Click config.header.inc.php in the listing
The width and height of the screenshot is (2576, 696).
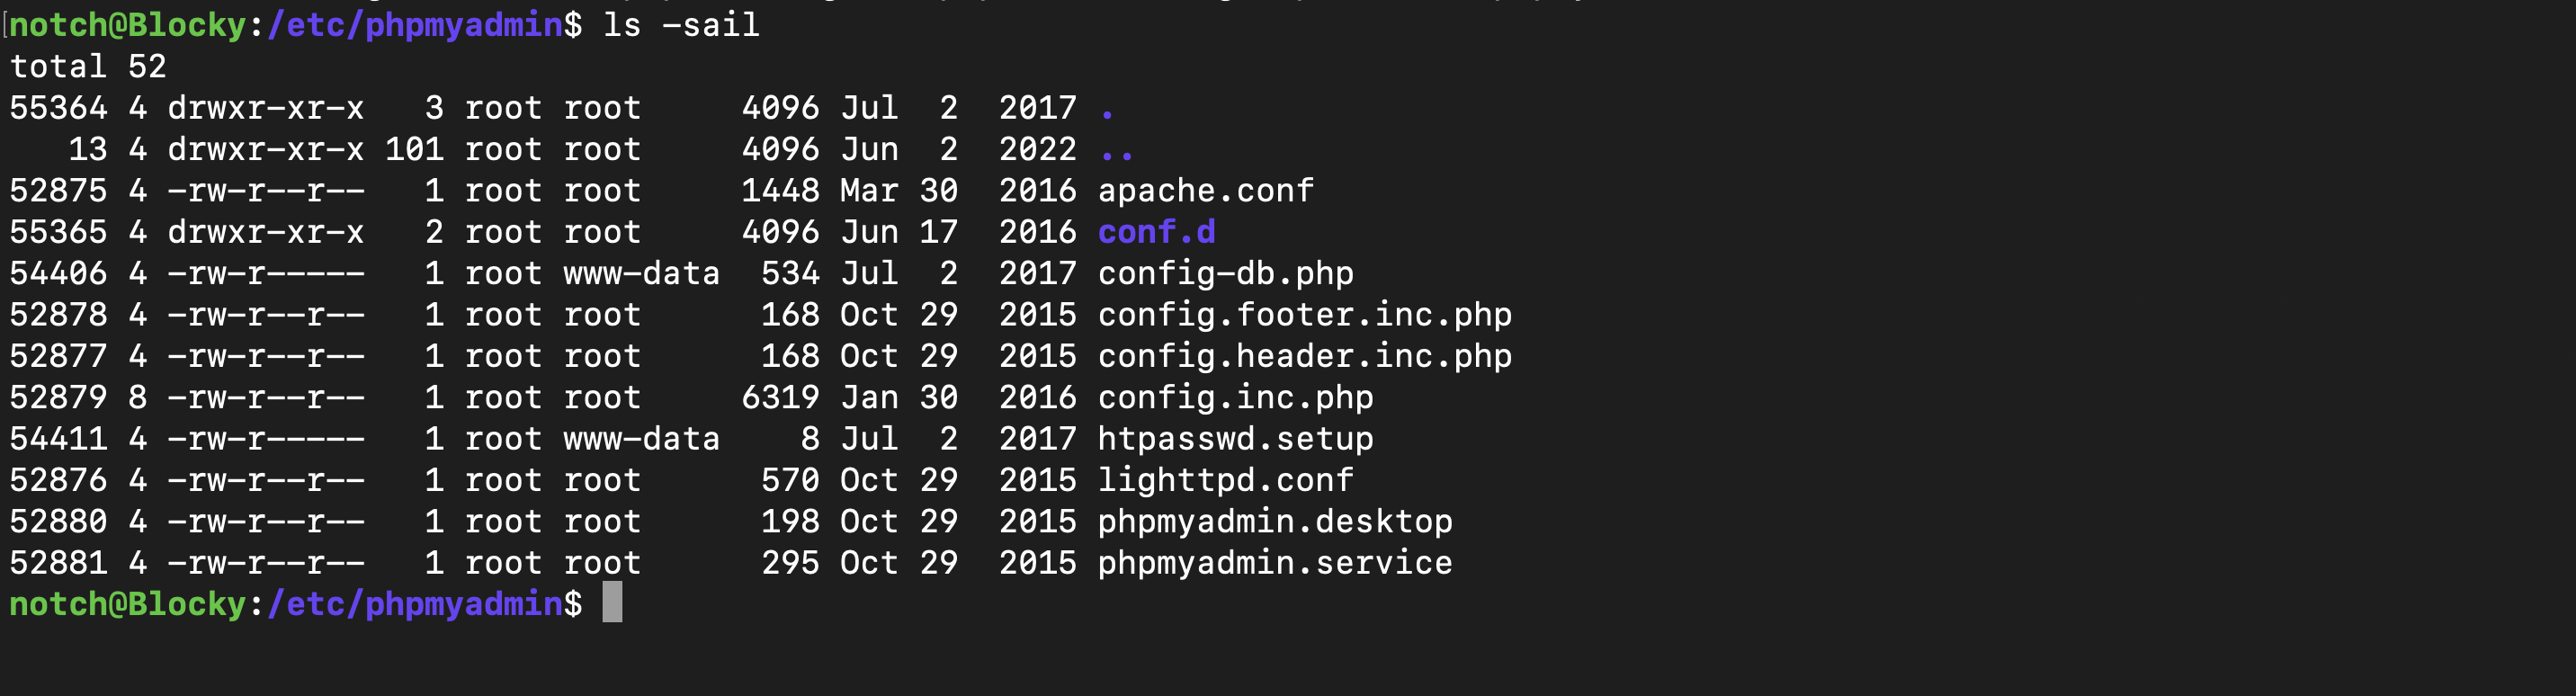pyautogui.click(x=1304, y=356)
